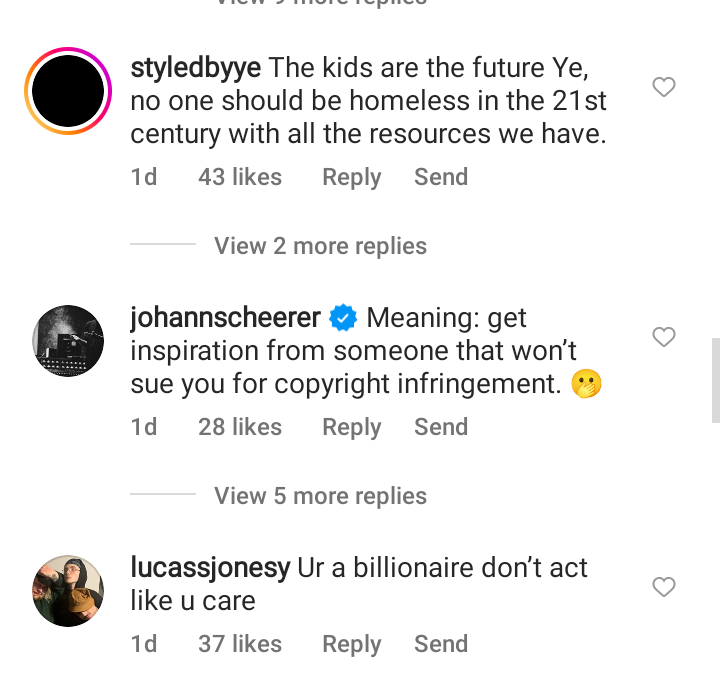Open the styledbyye username link
Screen dimensions: 720x689
coord(196,68)
